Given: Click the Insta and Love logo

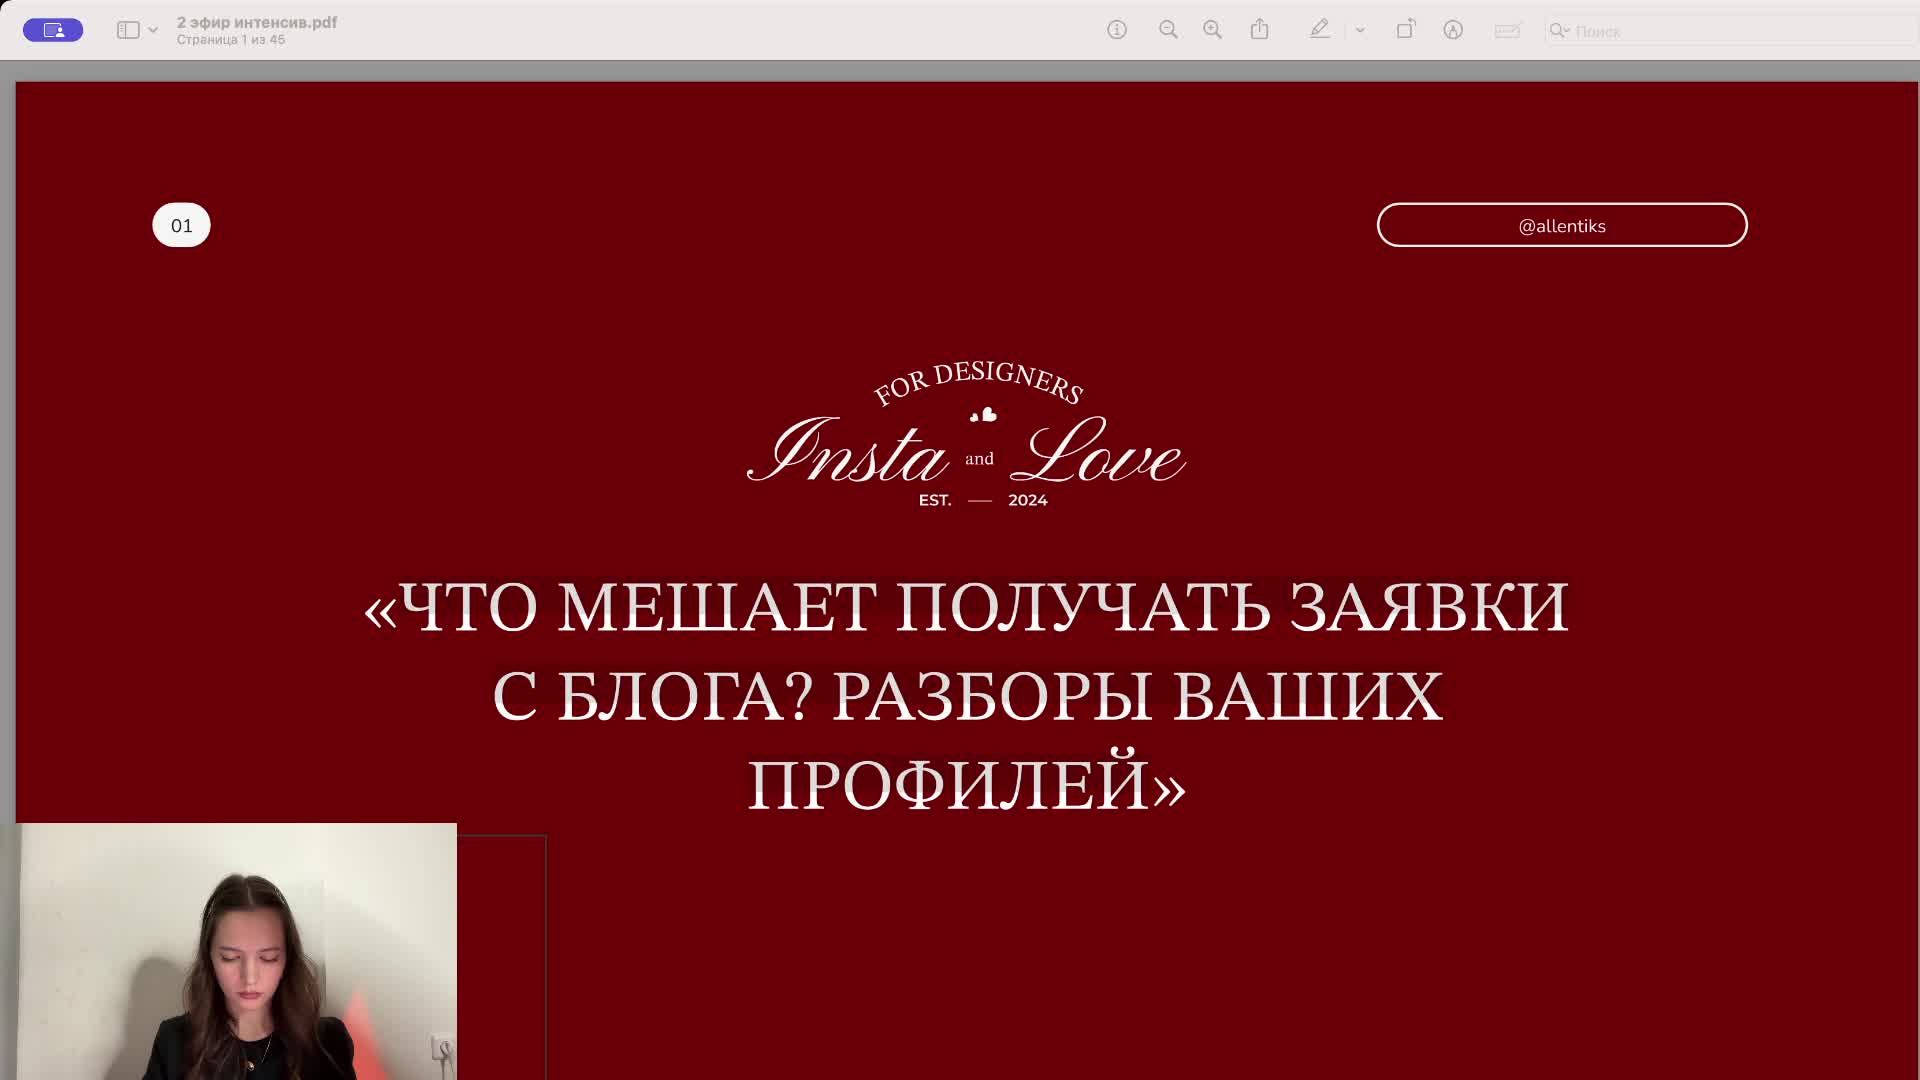Looking at the screenshot, I should pos(963,440).
